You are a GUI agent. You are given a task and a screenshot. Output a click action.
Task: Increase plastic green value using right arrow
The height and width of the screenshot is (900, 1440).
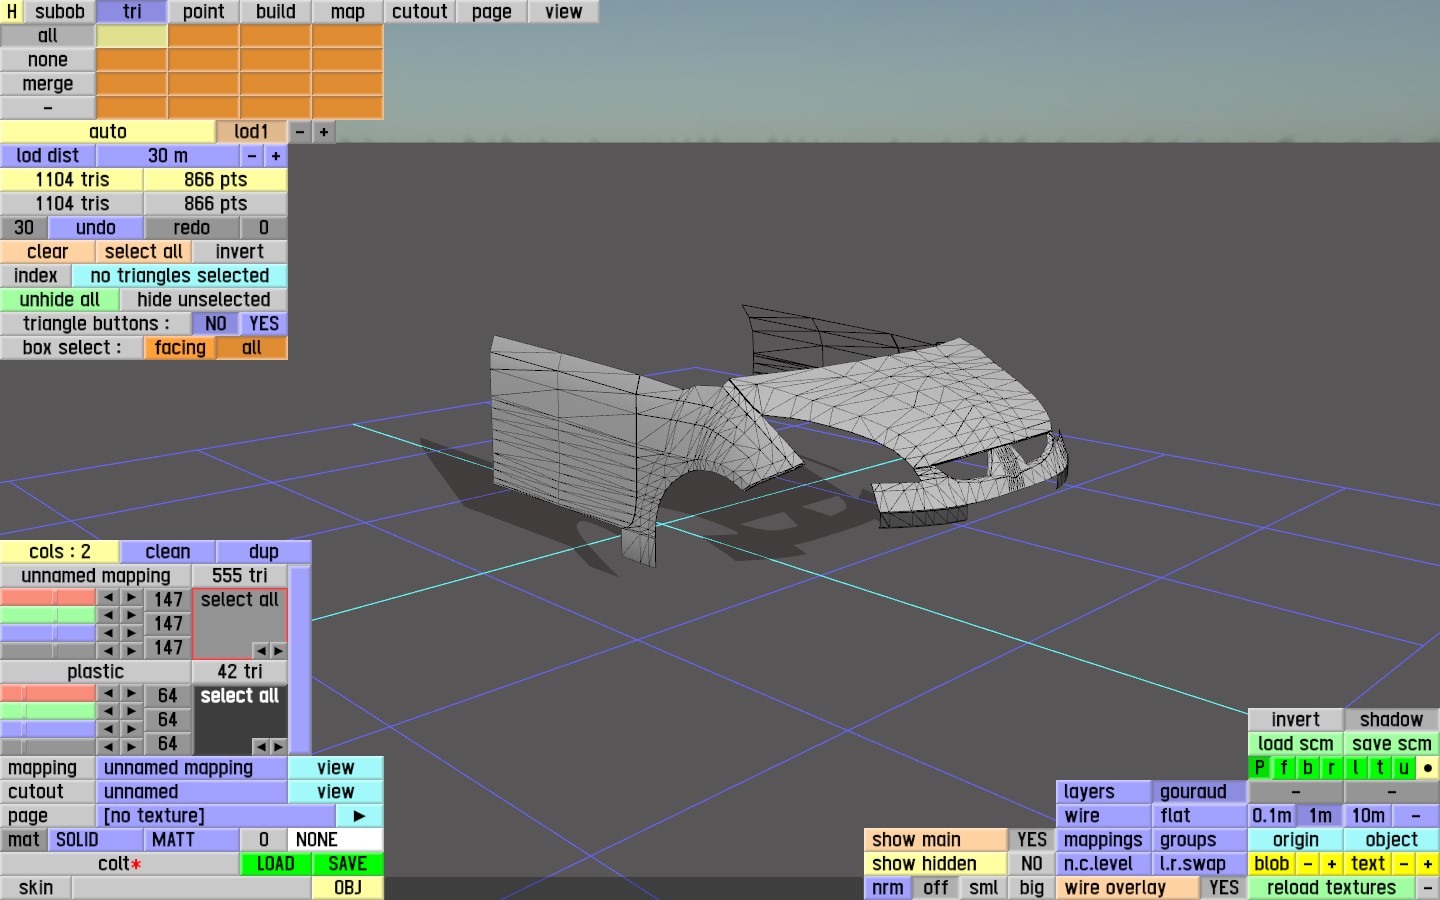tap(132, 711)
